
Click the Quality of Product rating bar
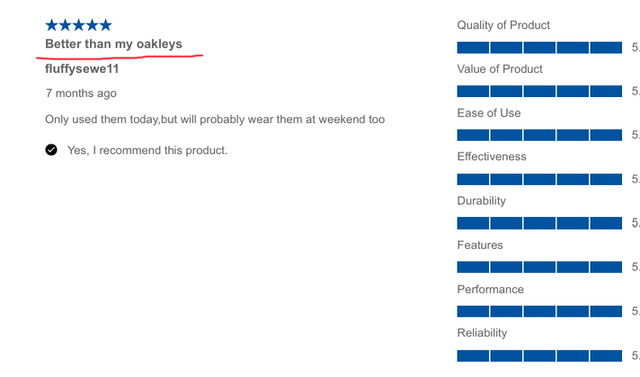tap(539, 47)
